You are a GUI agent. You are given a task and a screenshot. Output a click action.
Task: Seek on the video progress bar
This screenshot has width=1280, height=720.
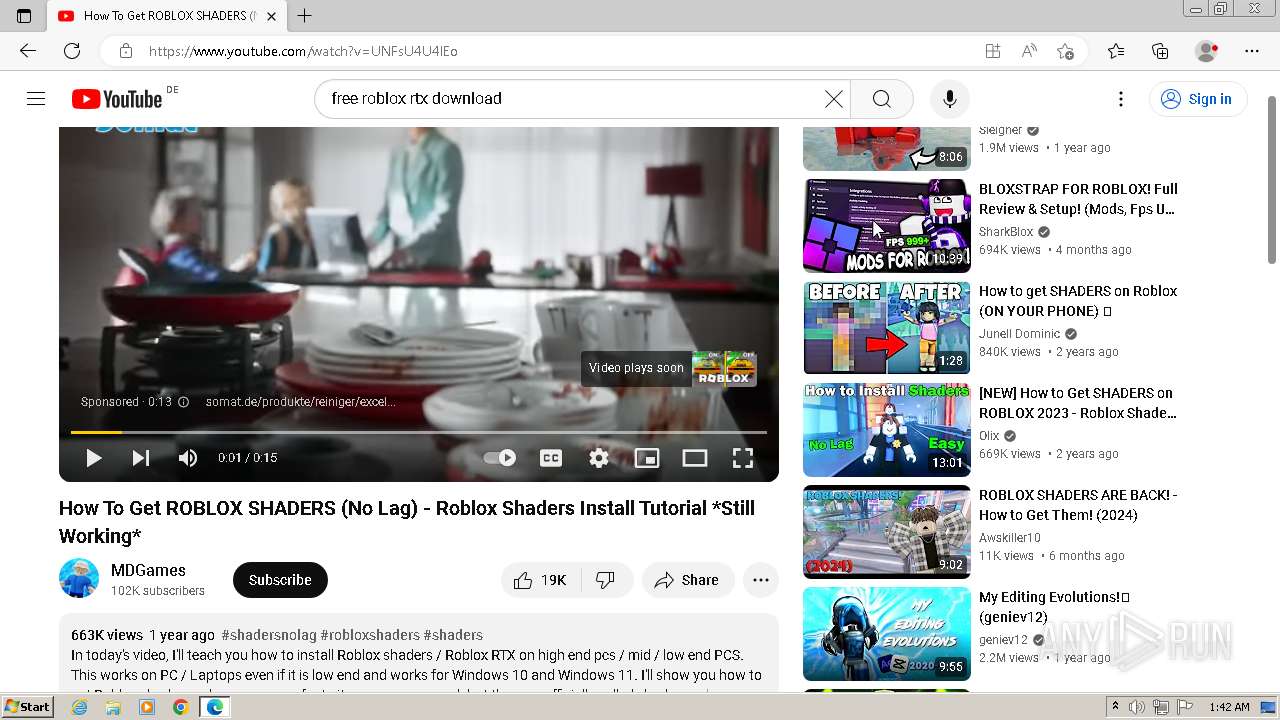point(419,432)
